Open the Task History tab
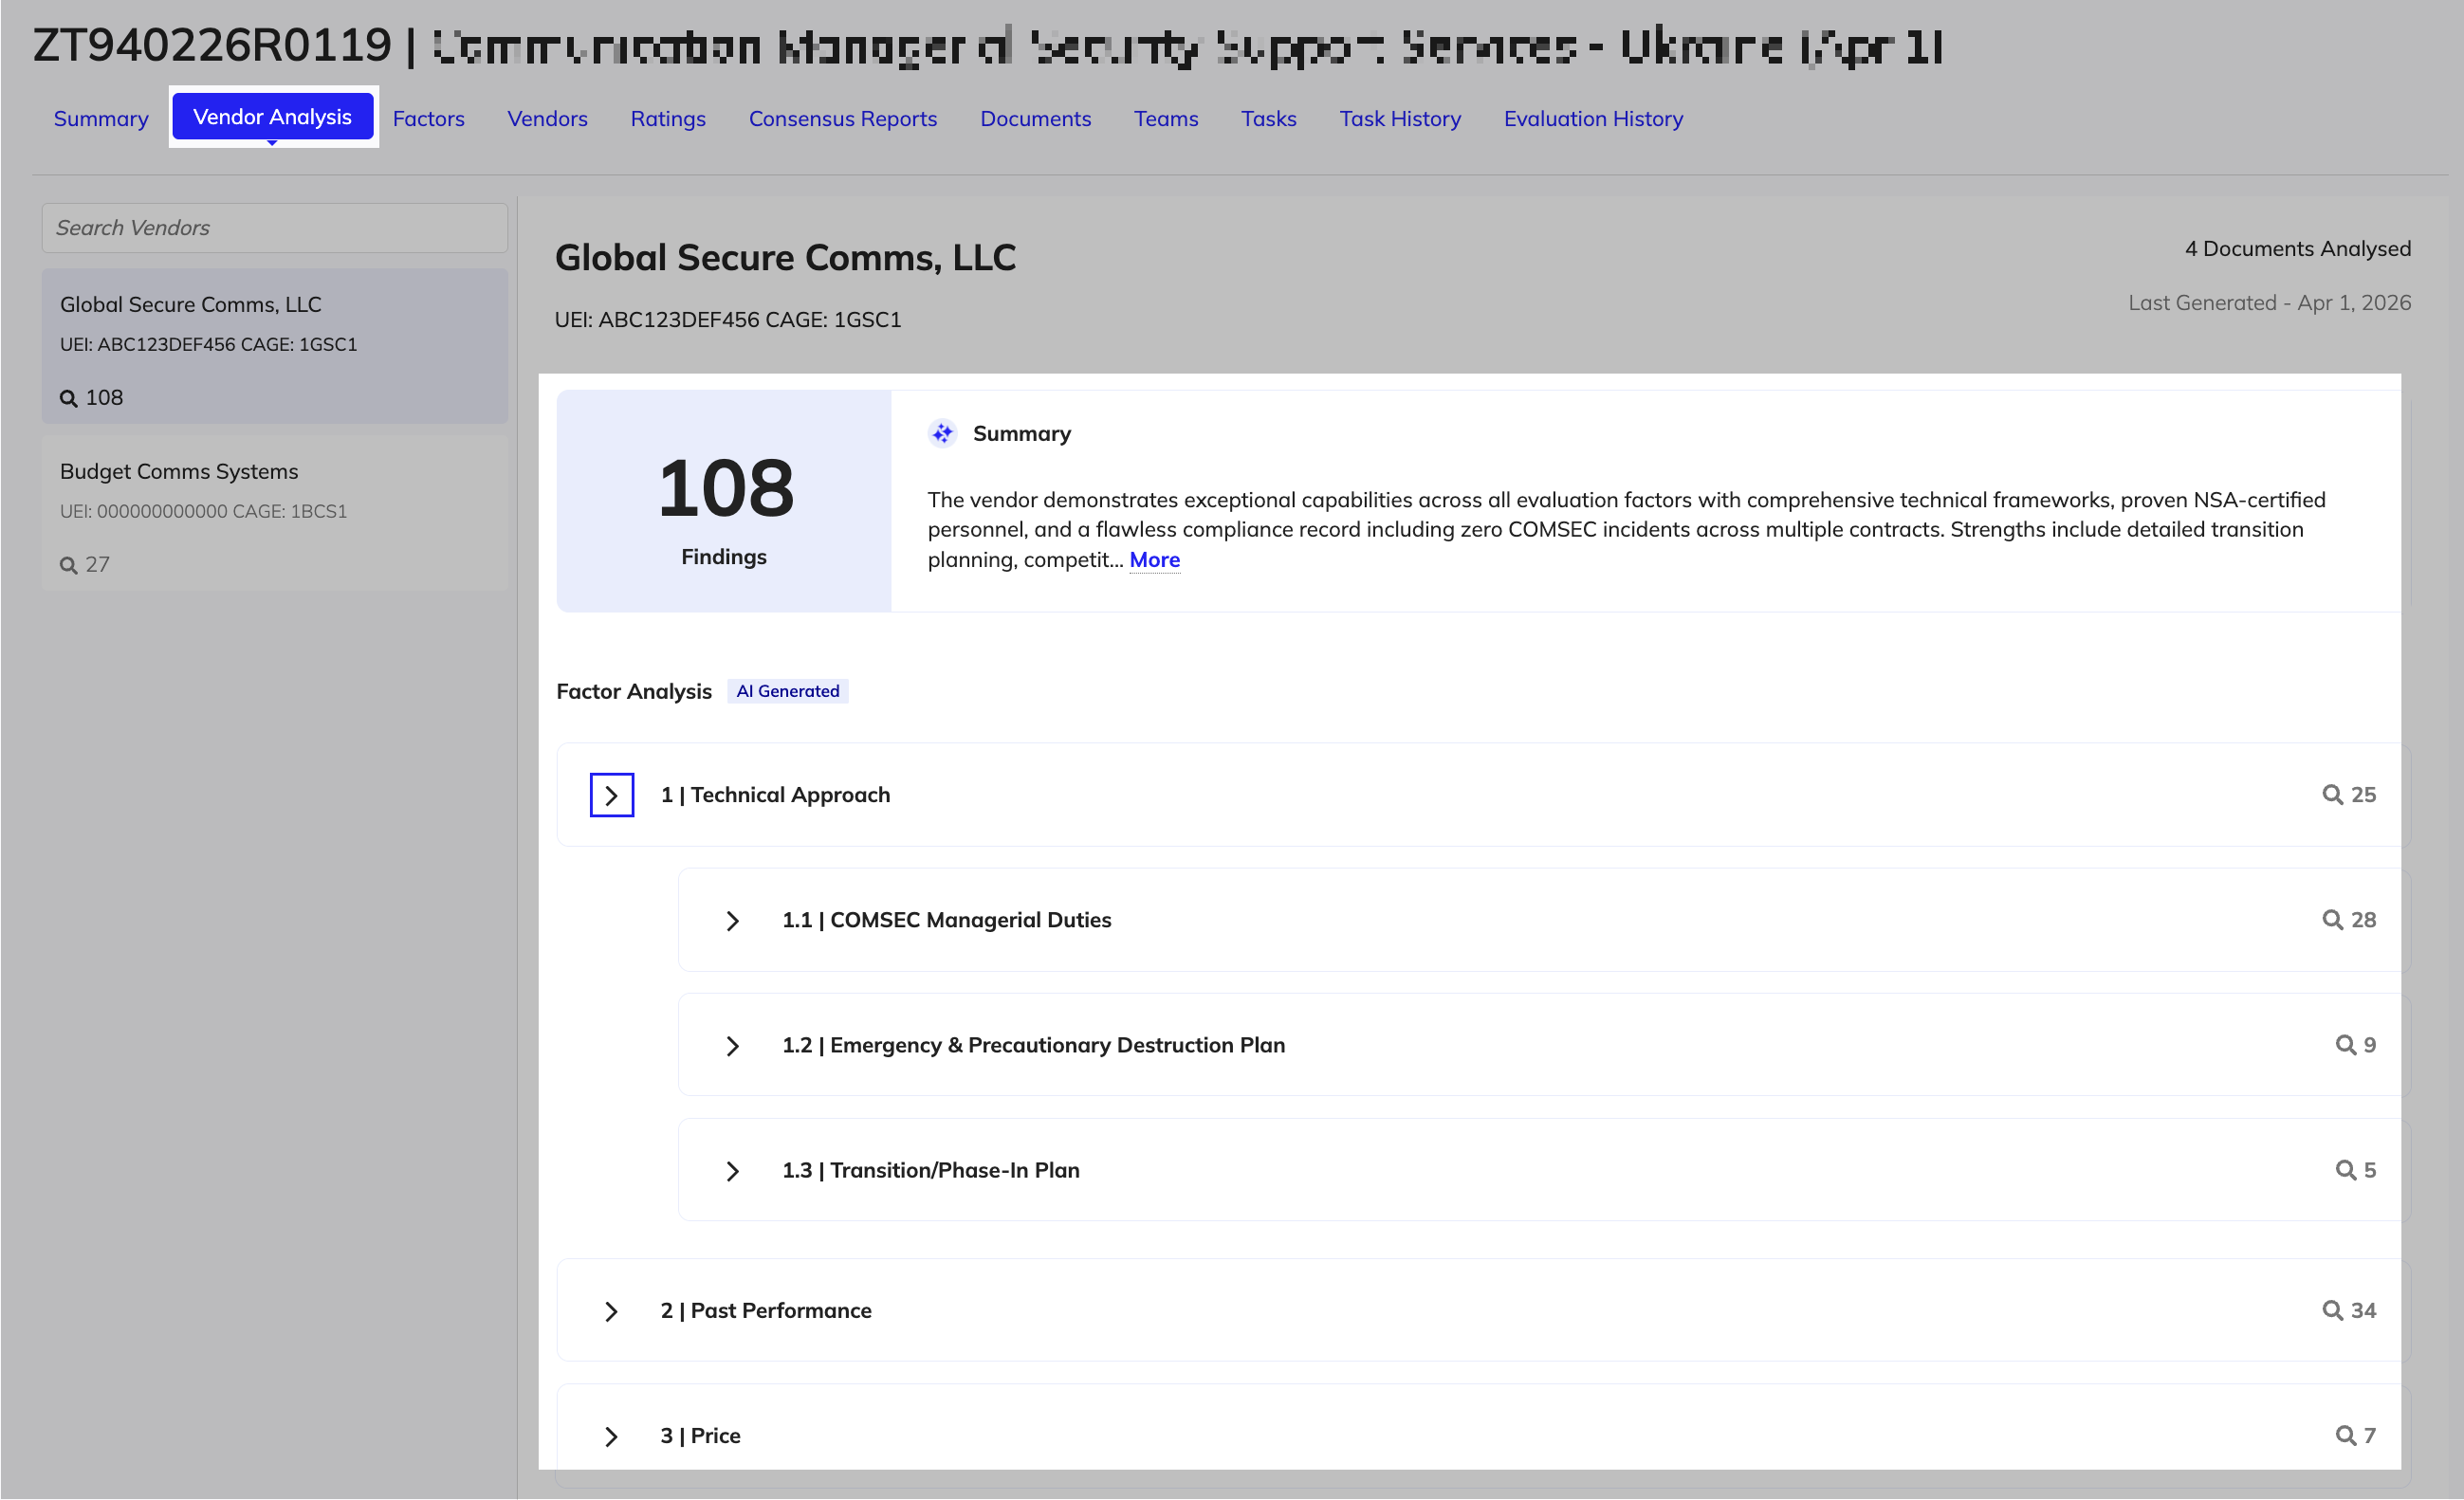The height and width of the screenshot is (1500, 2464). click(1400, 118)
